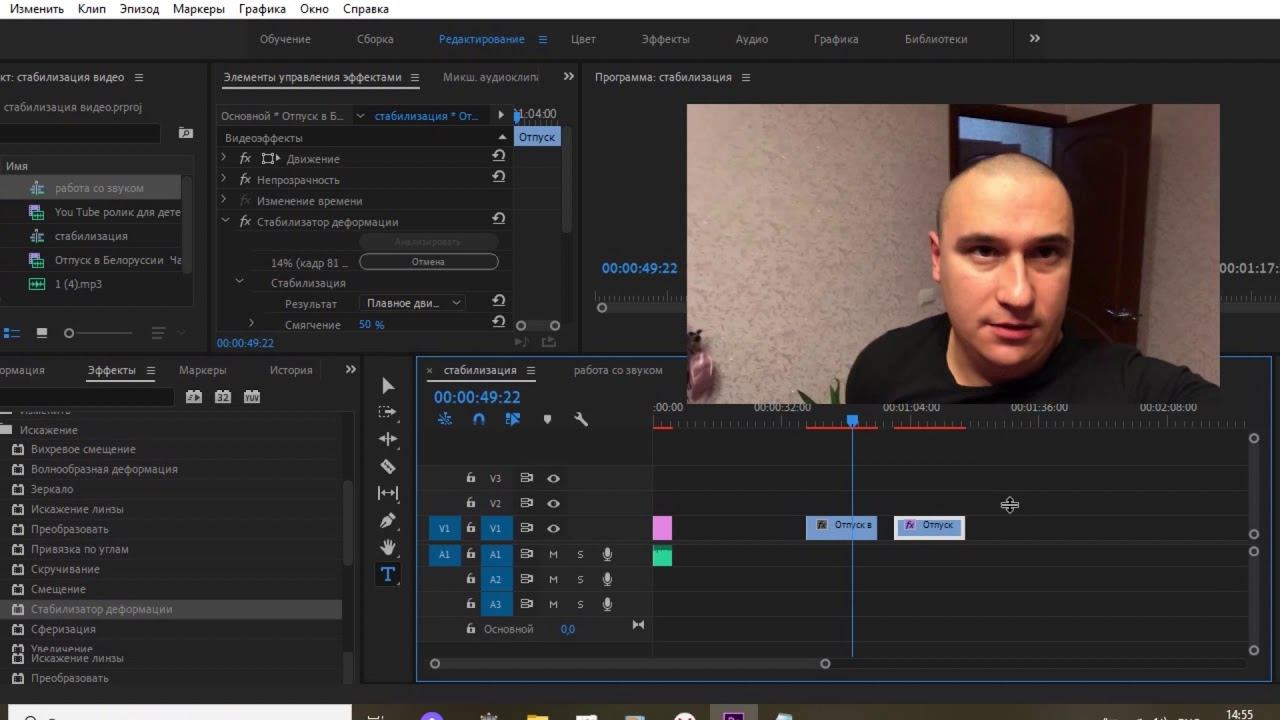Viewport: 1280px width, 720px height.
Task: Click the find-bin icon beside project search
Action: (185, 133)
